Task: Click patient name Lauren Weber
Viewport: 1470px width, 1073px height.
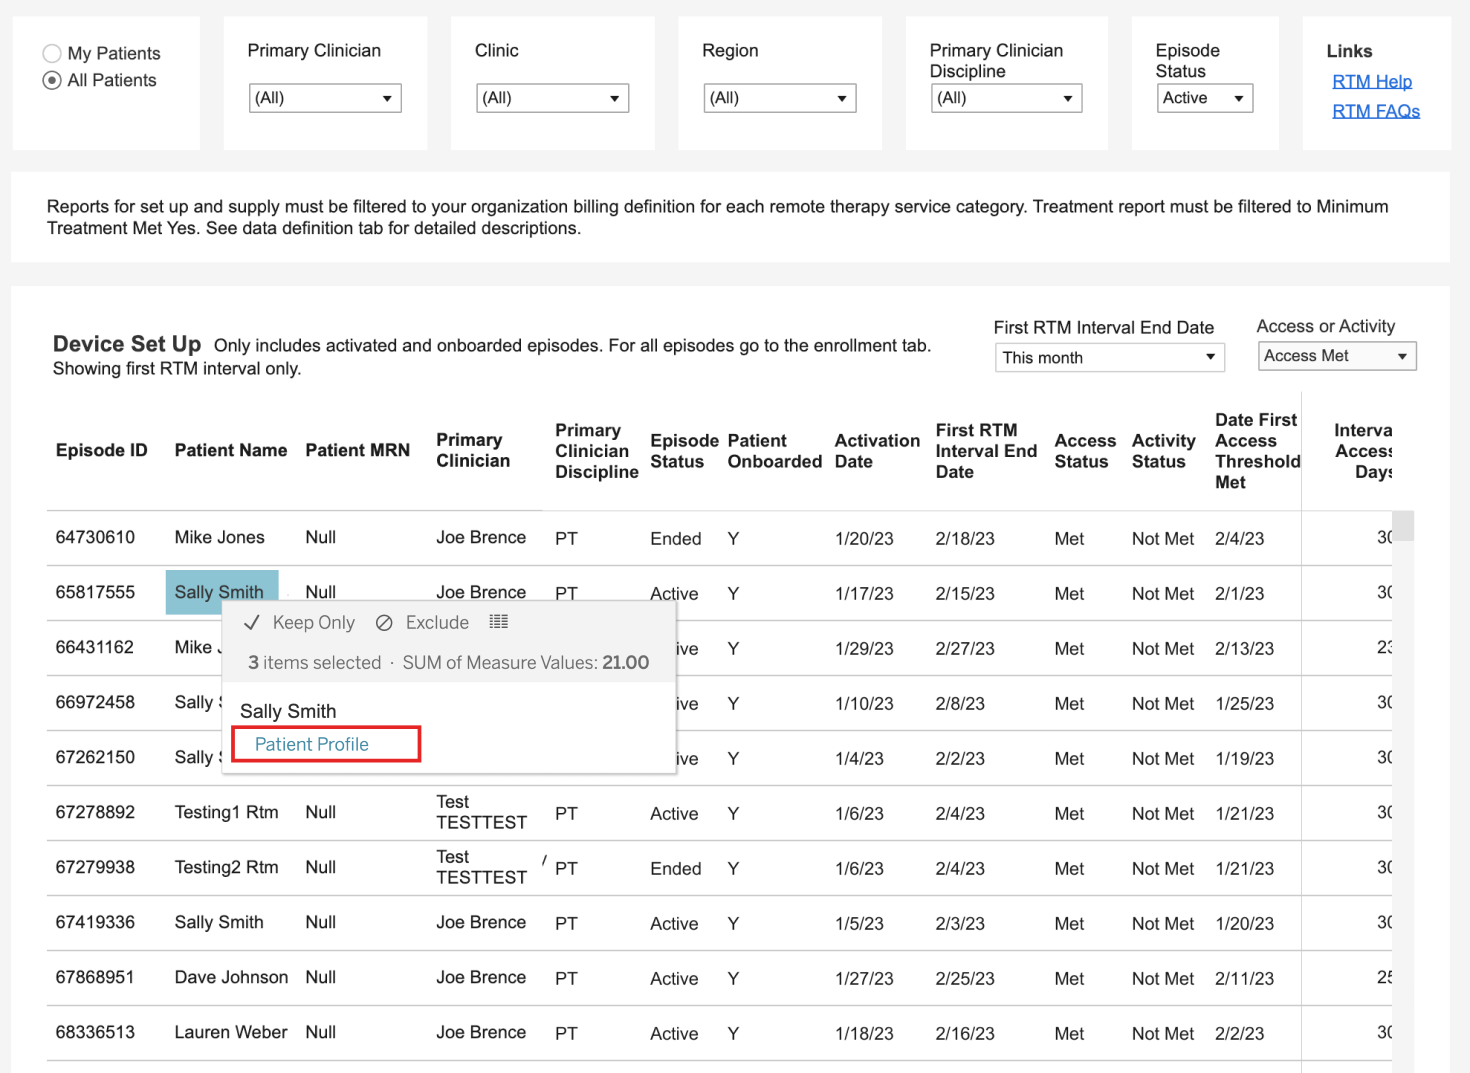Action: point(231,1032)
